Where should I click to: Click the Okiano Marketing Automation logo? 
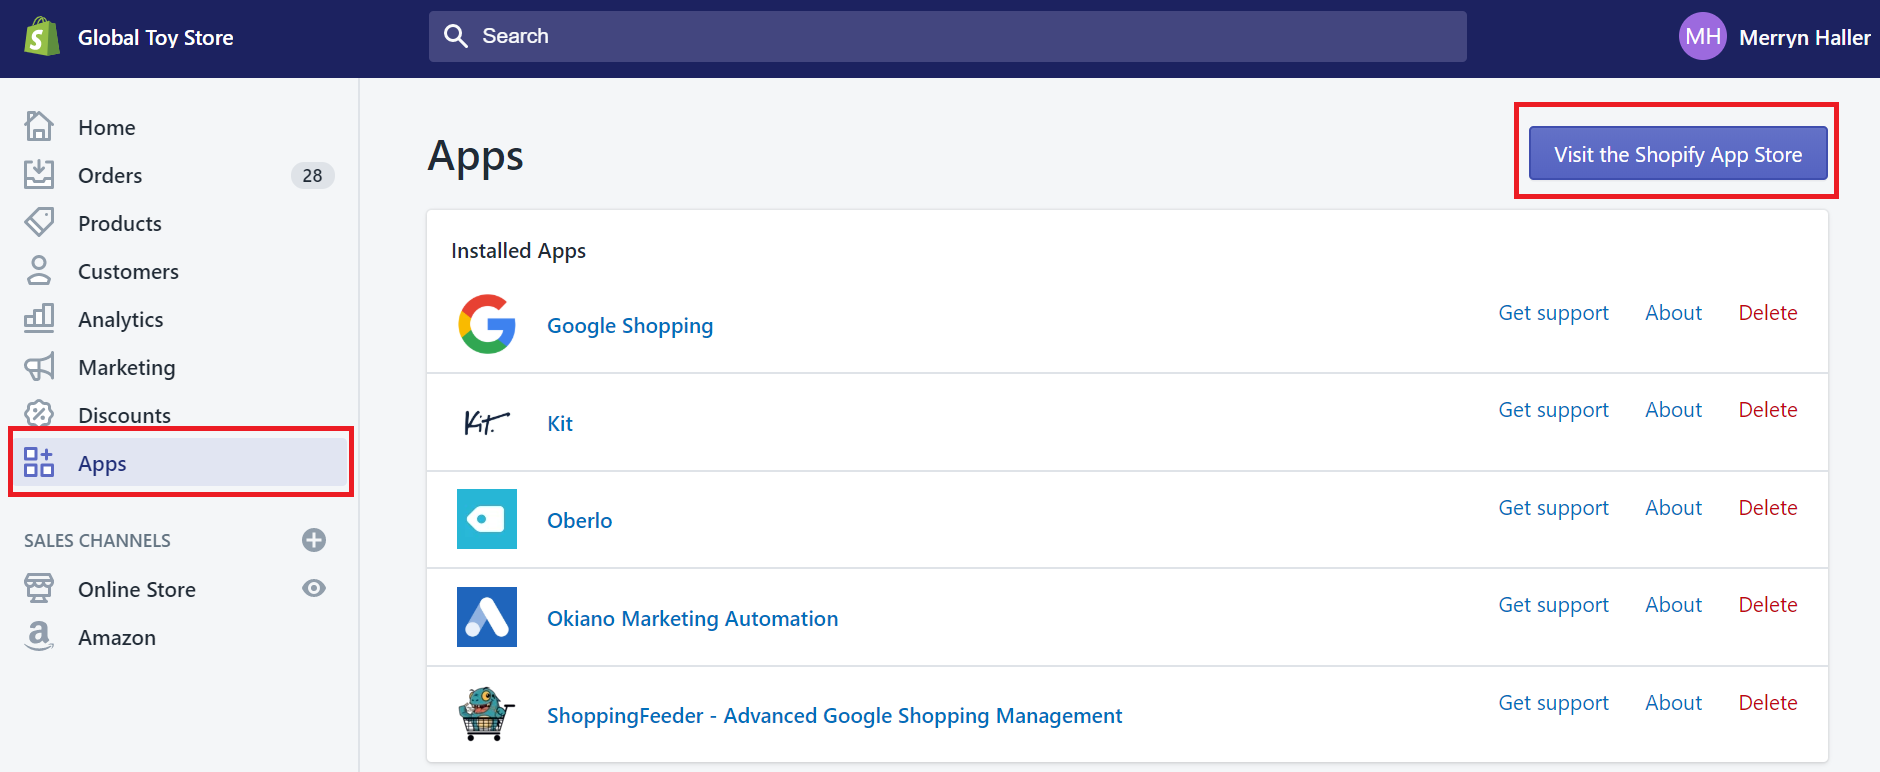487,617
